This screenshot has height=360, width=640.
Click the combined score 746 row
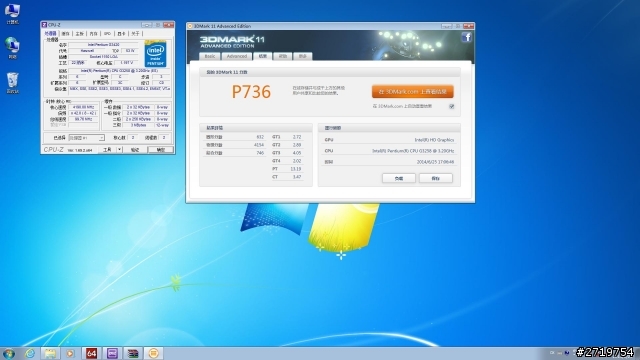[x=235, y=153]
